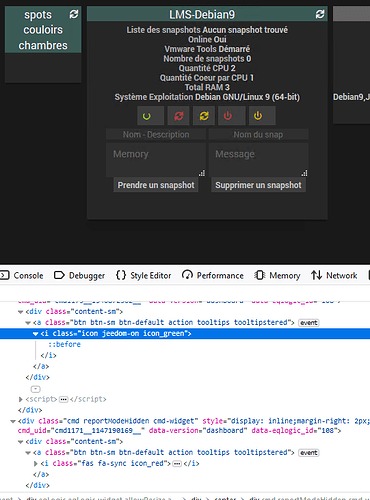Open the Style Editor panel

[x=144, y=275]
